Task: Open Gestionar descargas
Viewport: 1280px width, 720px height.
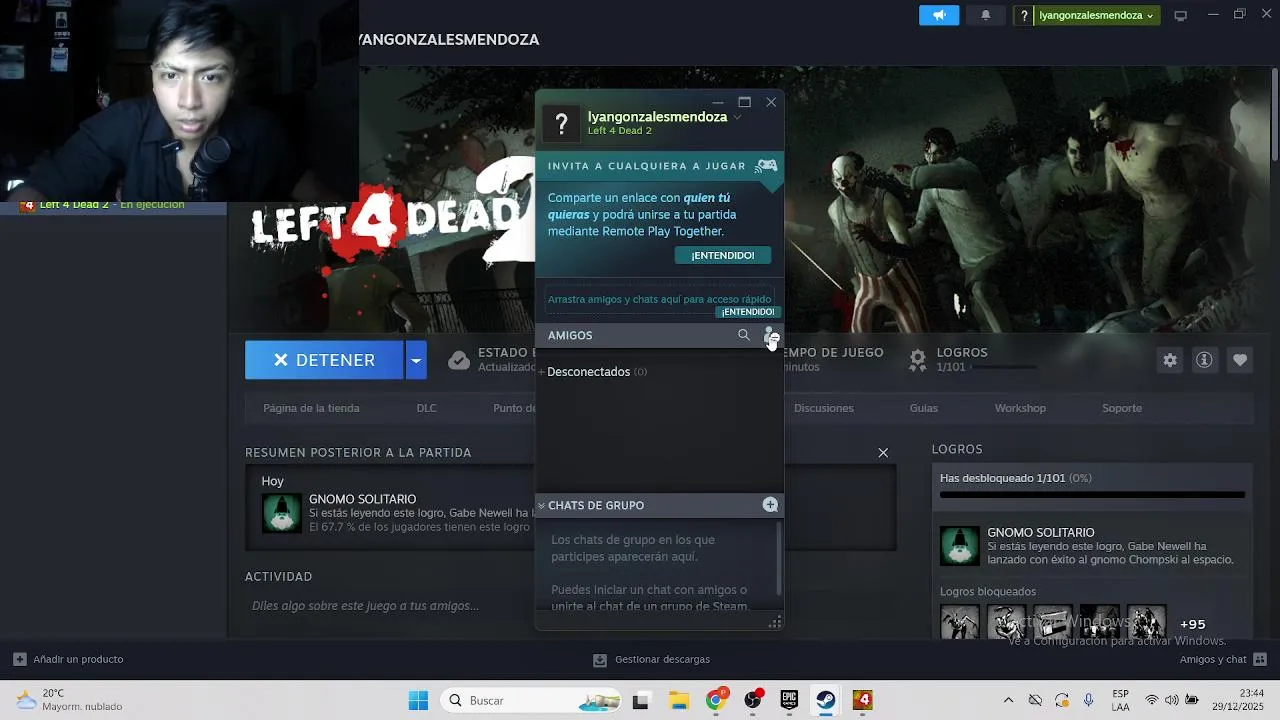Action: click(x=651, y=660)
